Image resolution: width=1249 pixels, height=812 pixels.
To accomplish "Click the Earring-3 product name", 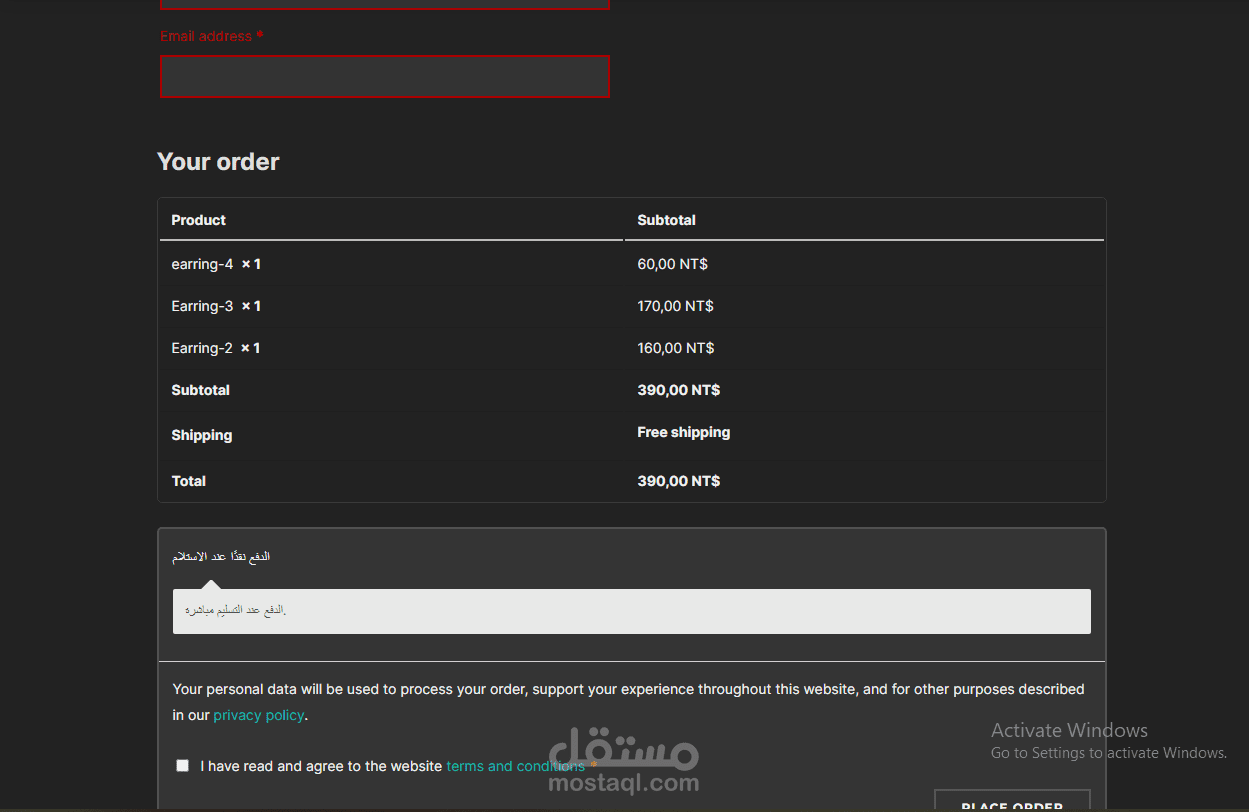I will [x=202, y=306].
